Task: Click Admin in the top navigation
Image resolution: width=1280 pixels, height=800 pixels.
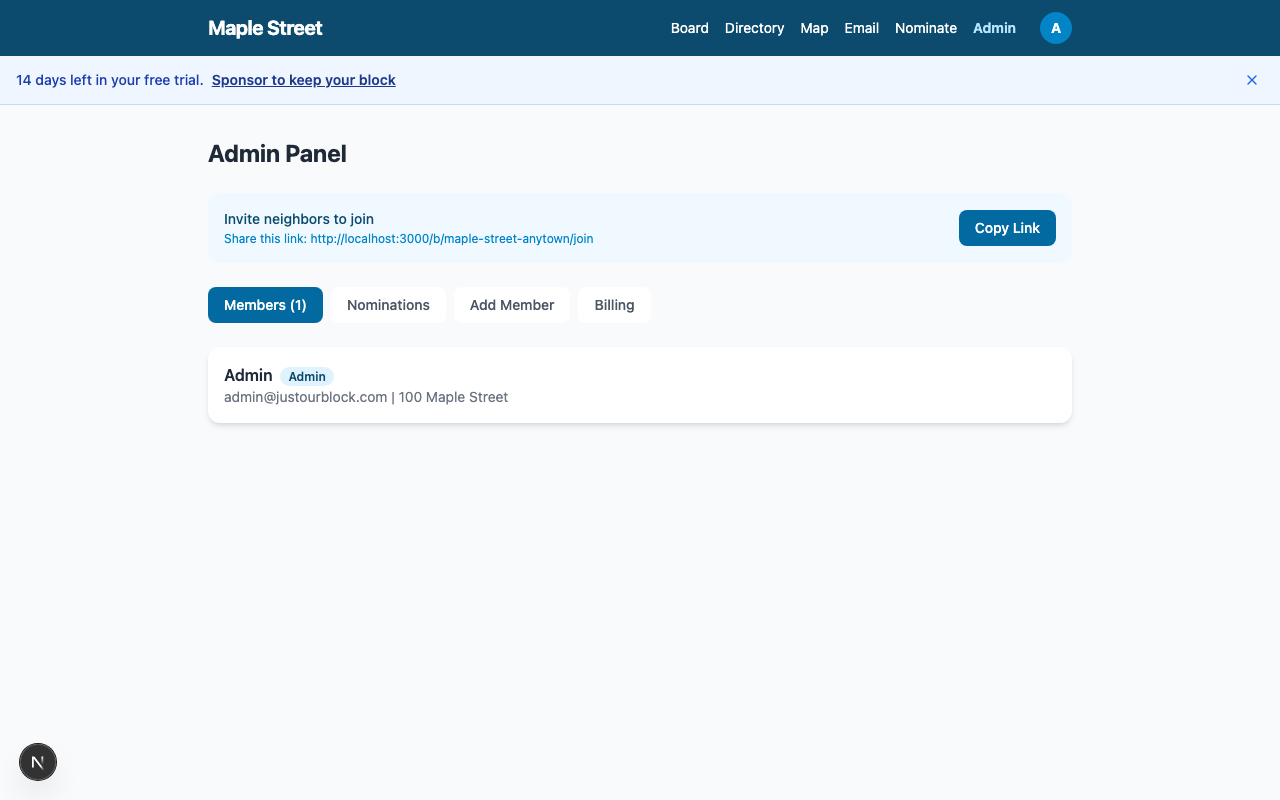Action: click(994, 28)
